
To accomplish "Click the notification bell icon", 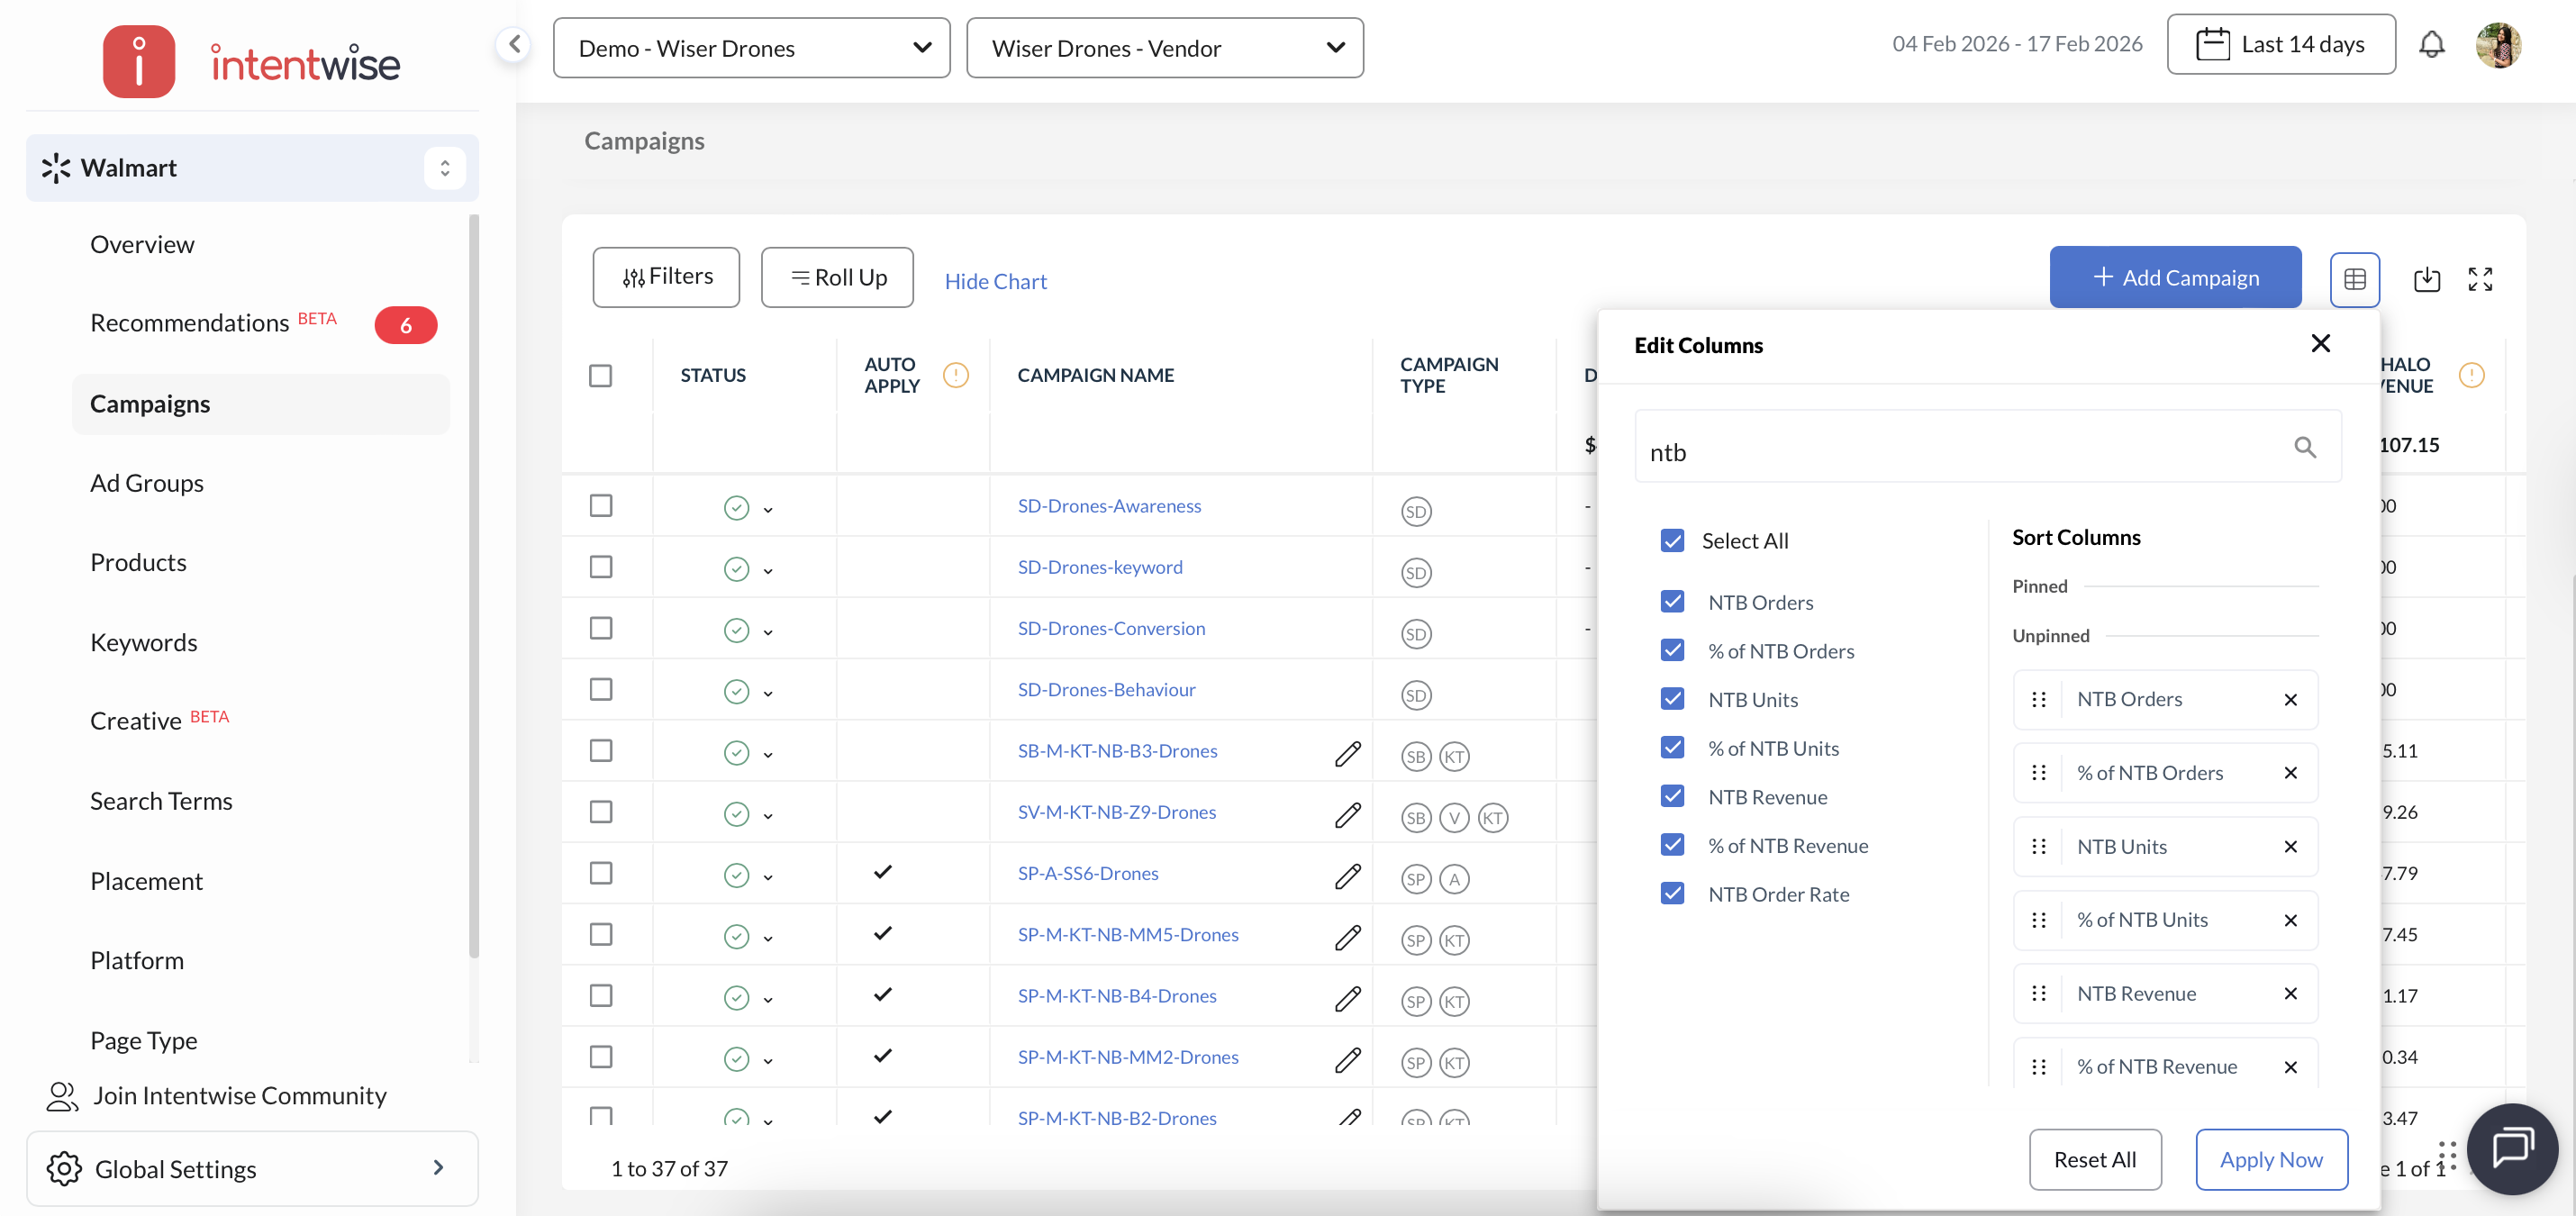I will 2431,45.
